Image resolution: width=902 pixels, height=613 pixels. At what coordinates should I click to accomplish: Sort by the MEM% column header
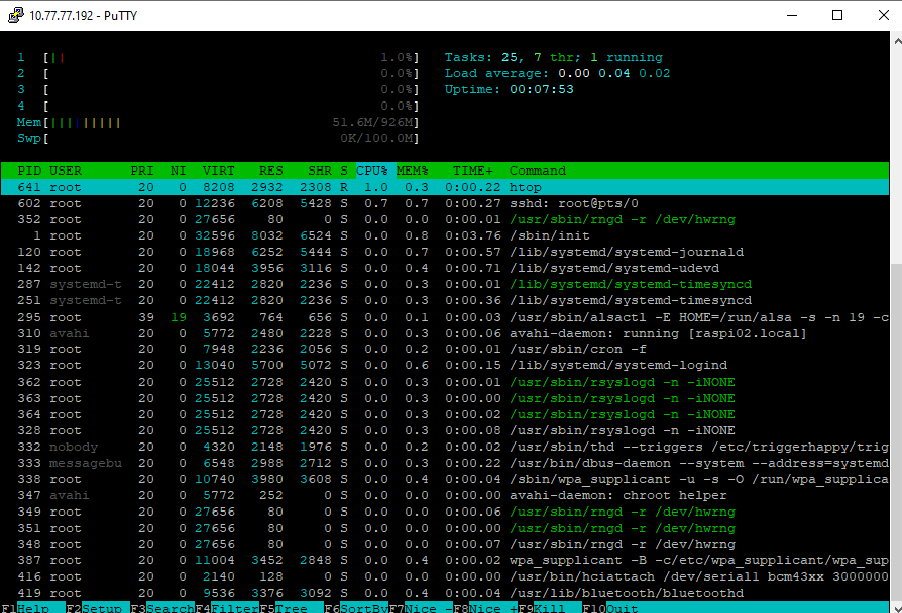412,171
